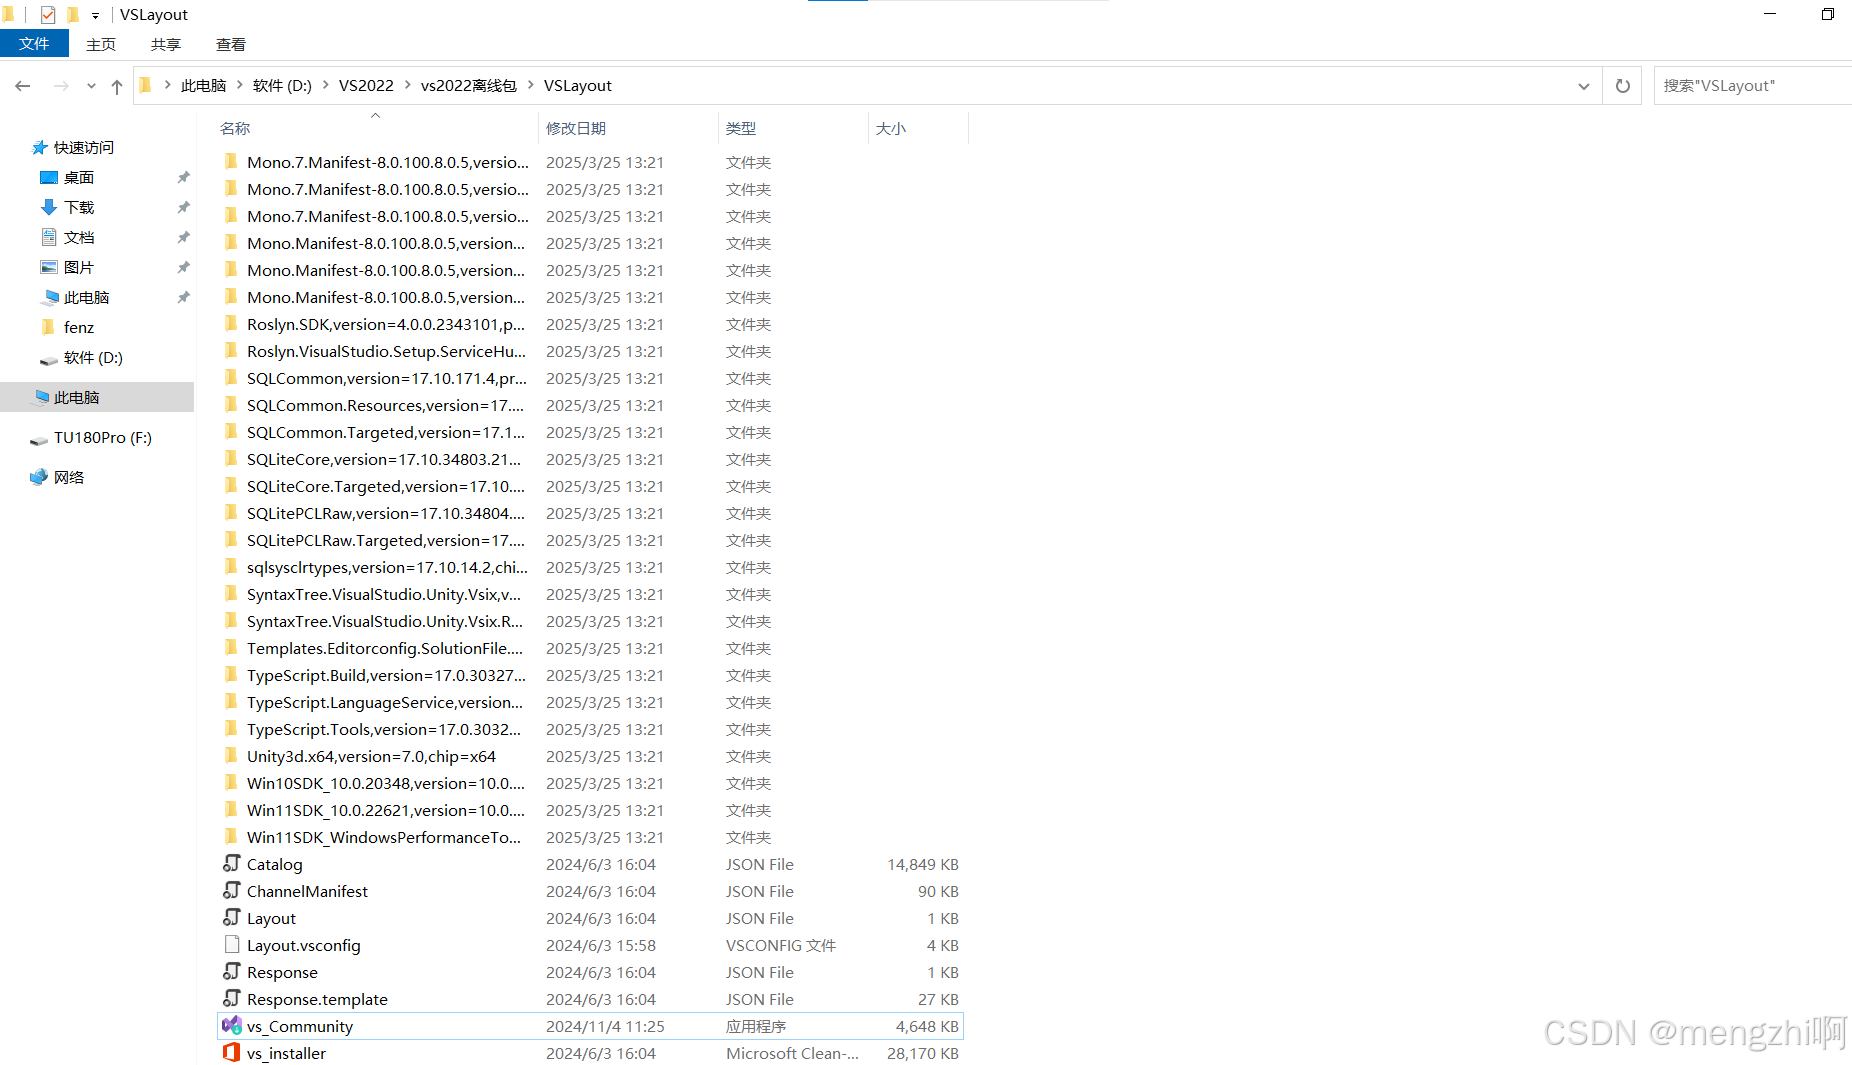This screenshot has width=1852, height=1065.
Task: Switch to the 查看 ribbon tab
Action: [x=231, y=44]
